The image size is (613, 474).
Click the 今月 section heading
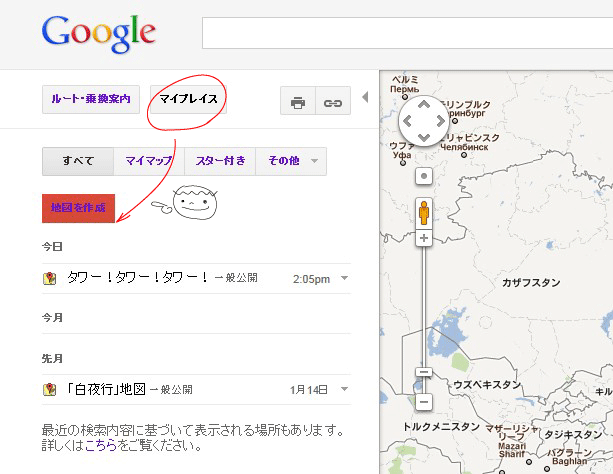[52, 318]
